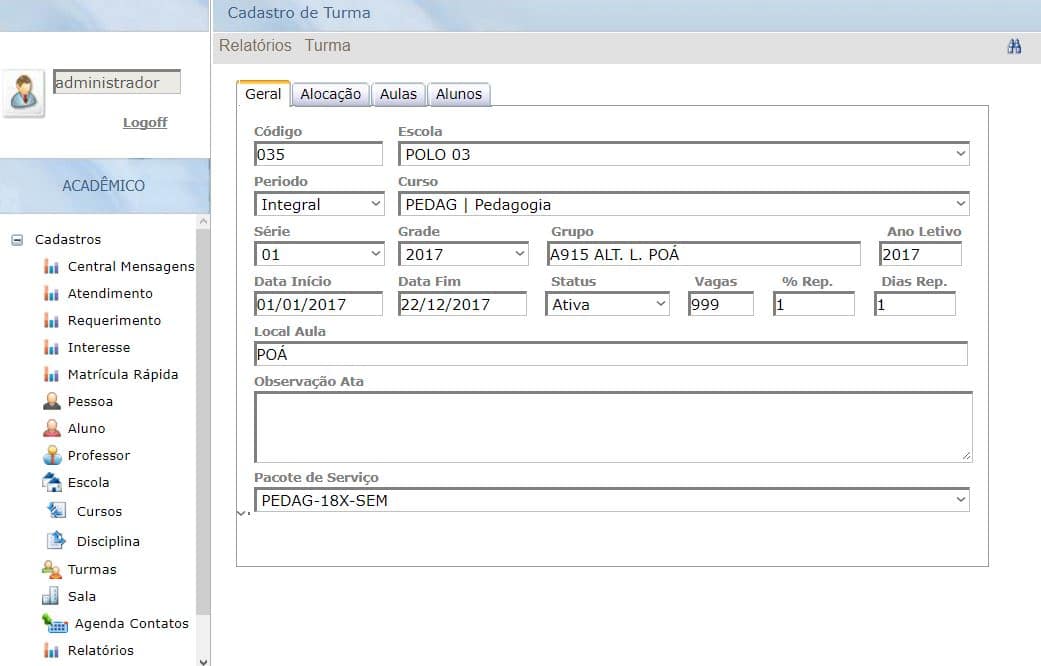Switch to the Alocação tab

pos(331,94)
